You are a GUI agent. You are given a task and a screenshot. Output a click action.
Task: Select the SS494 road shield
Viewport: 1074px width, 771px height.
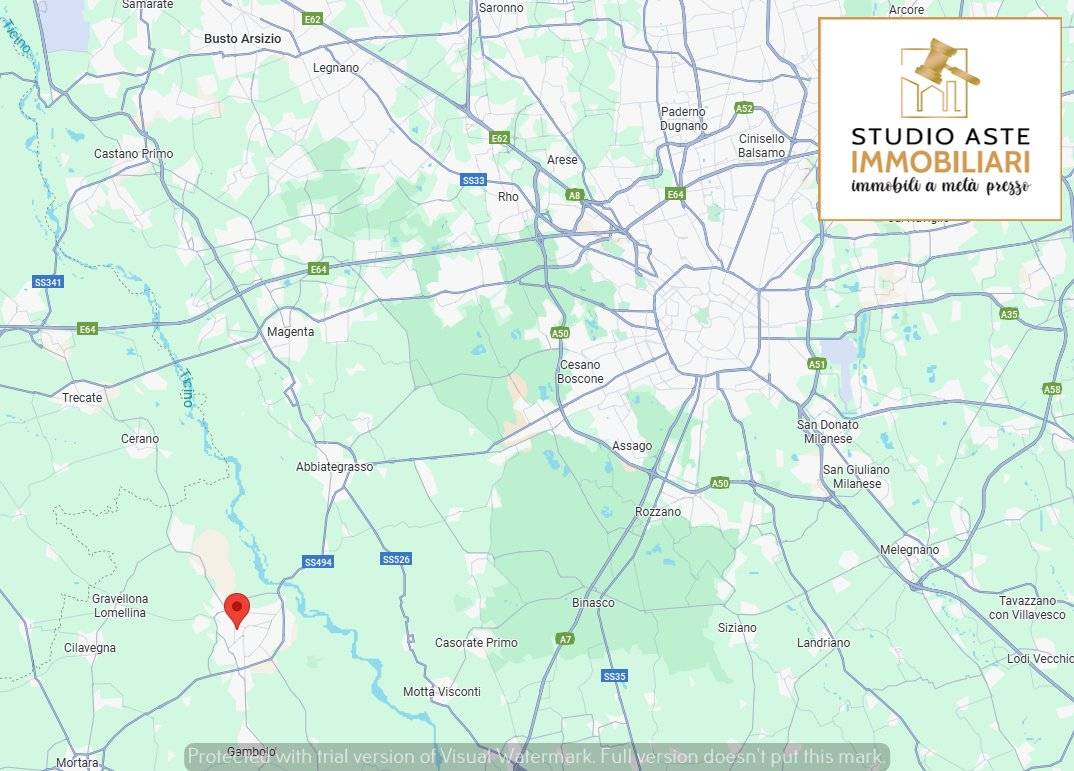click(318, 562)
